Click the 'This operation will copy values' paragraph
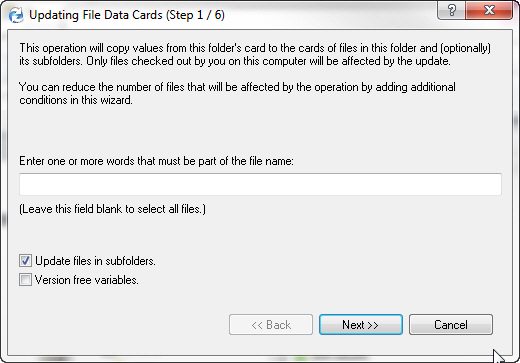This screenshot has width=520, height=363. [255, 54]
